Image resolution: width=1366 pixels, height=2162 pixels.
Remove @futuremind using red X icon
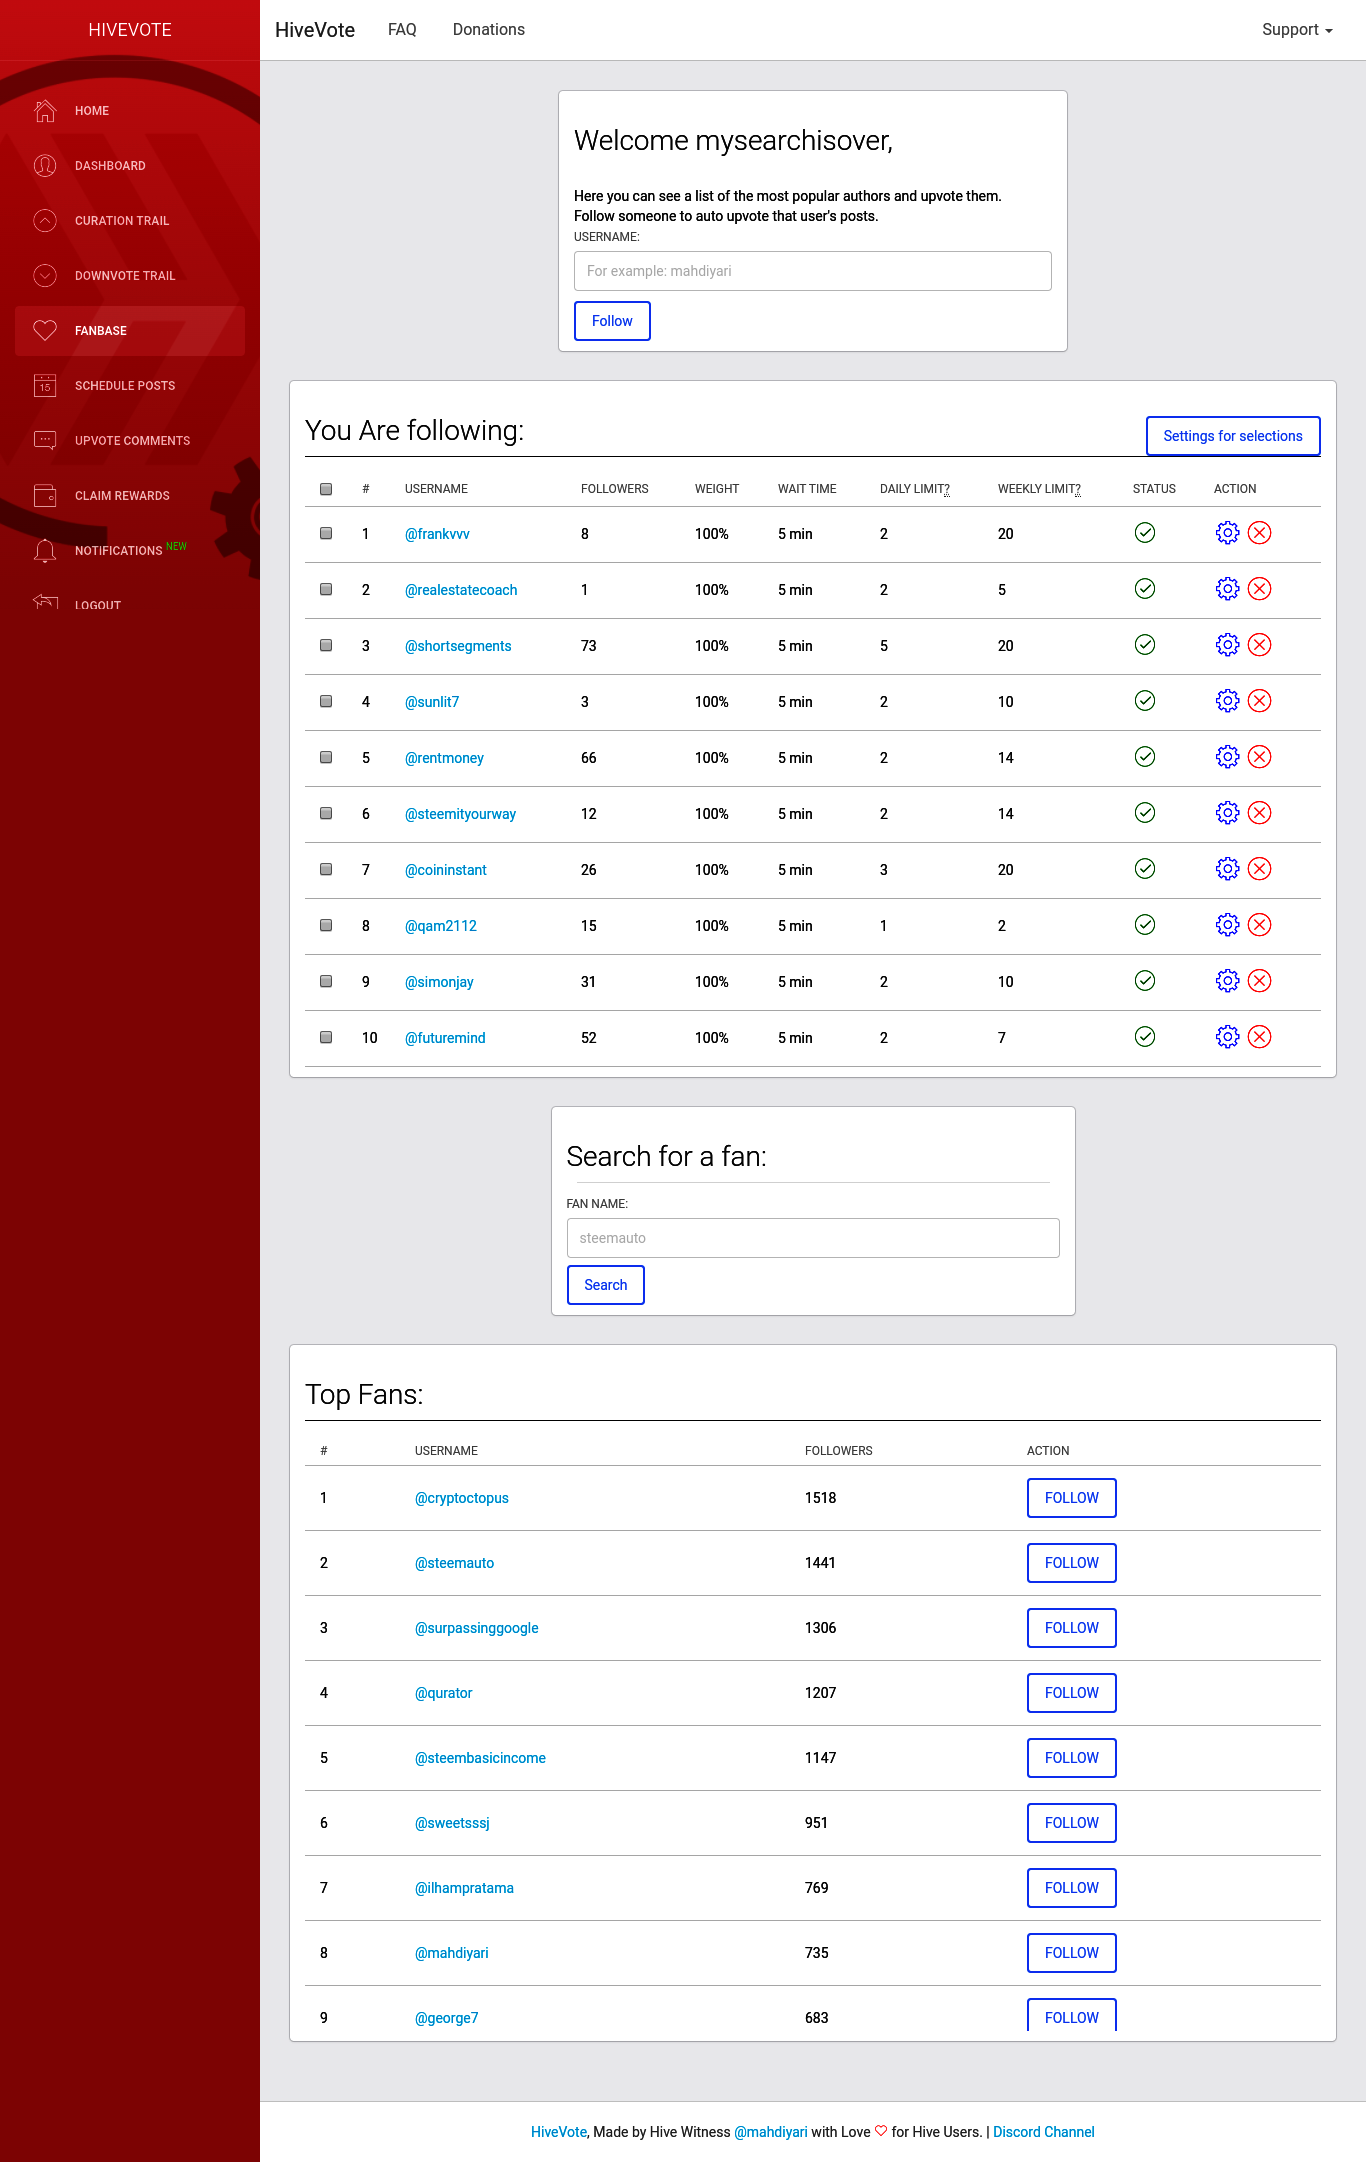[1260, 1037]
